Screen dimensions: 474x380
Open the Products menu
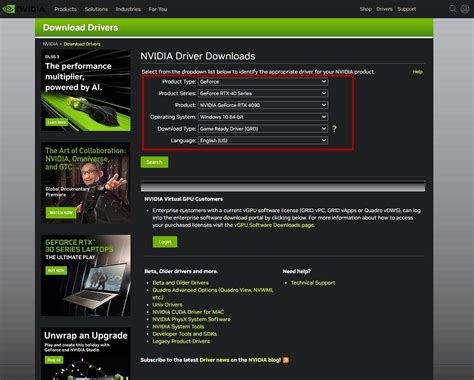point(65,9)
